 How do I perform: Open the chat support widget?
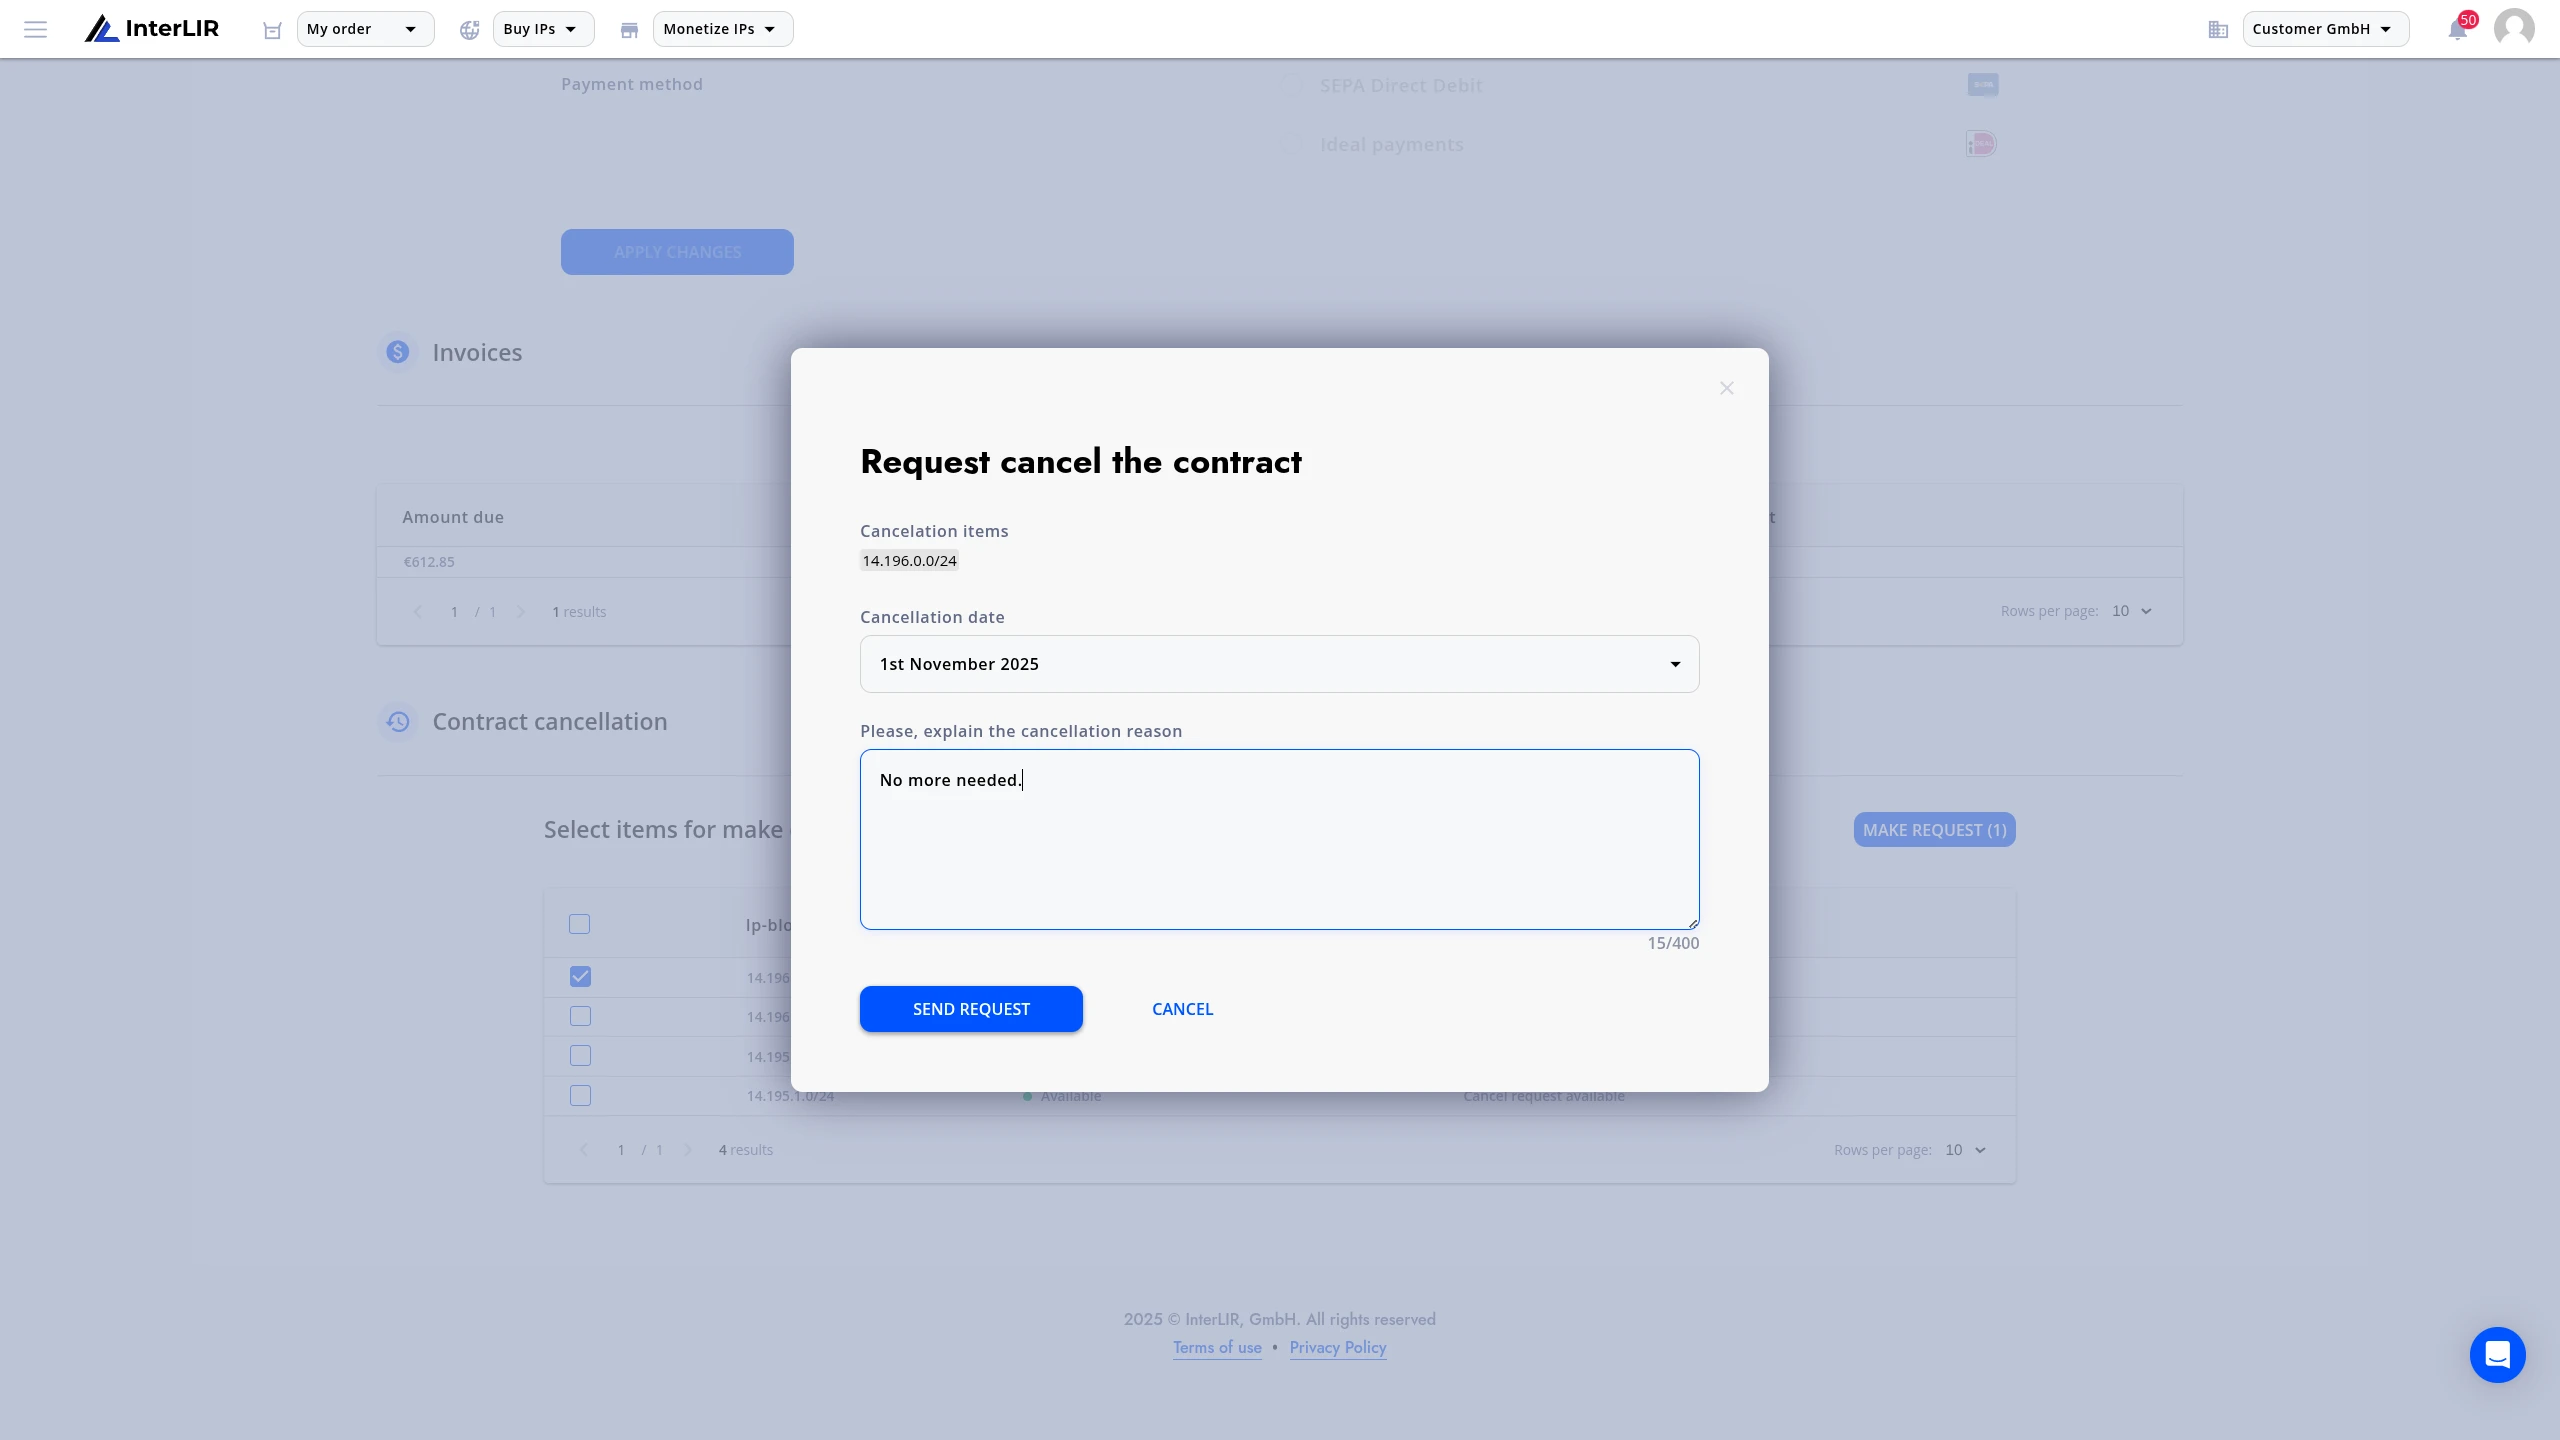coord(2497,1355)
